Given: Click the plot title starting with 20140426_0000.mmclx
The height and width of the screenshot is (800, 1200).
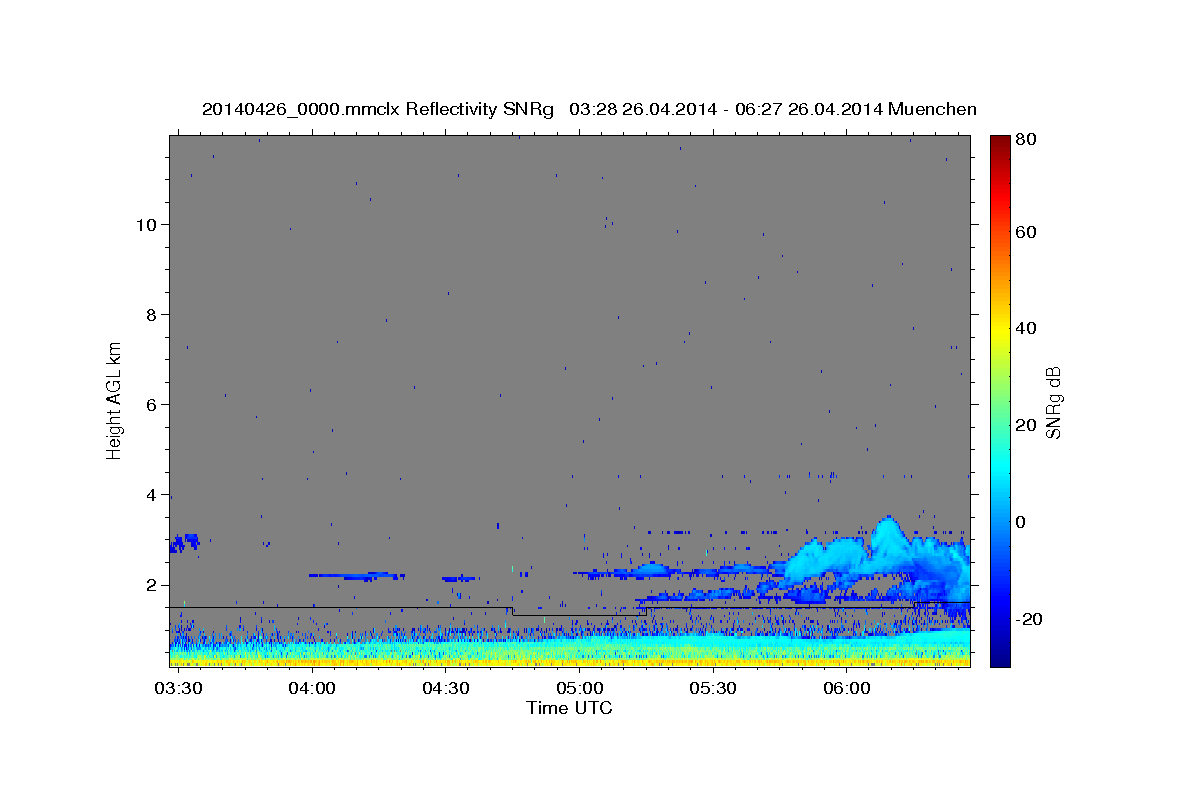Looking at the screenshot, I should click(589, 109).
